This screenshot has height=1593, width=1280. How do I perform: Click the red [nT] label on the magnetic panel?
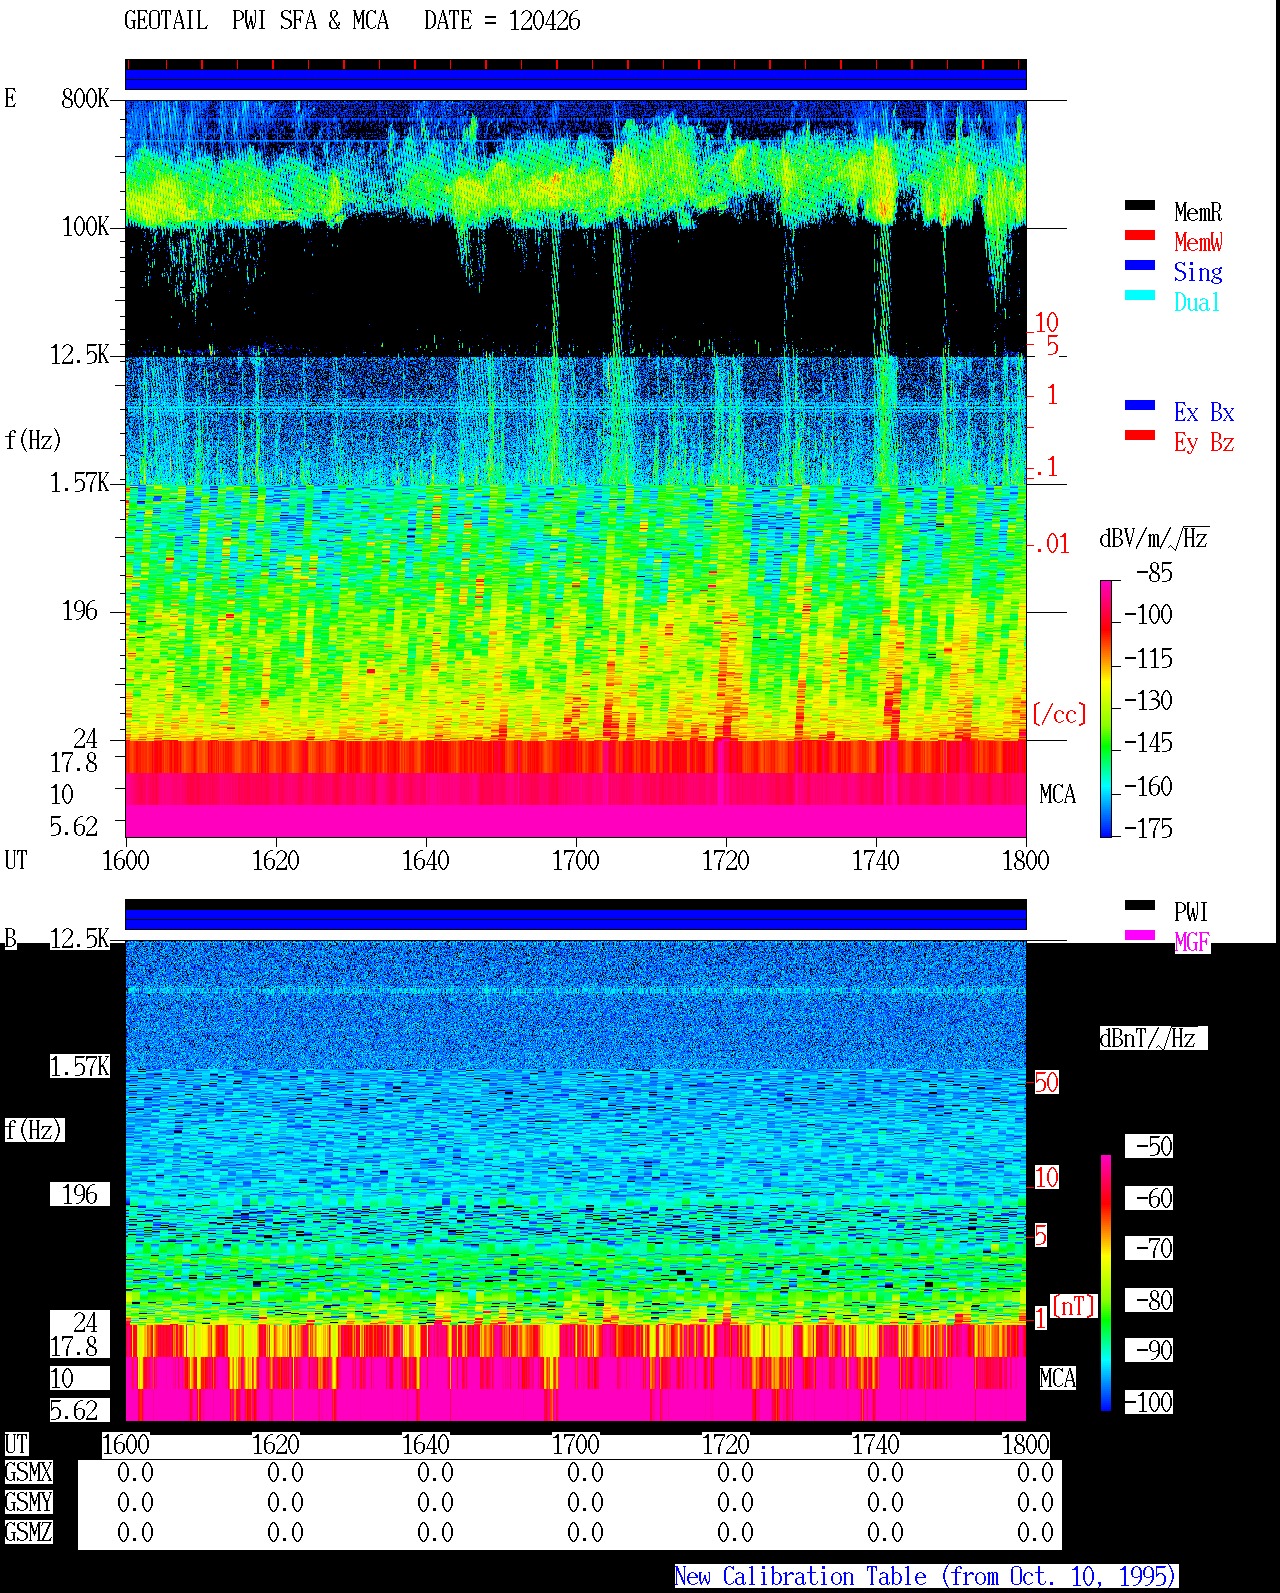[1073, 1305]
